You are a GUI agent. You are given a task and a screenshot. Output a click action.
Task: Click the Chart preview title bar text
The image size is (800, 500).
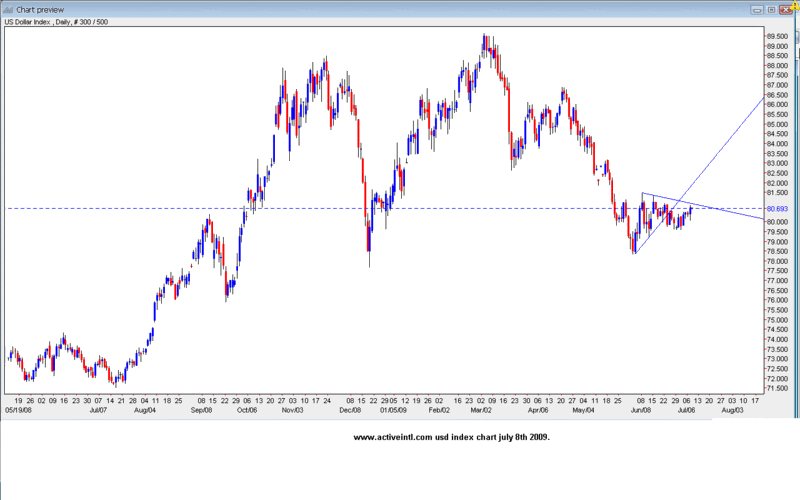42,8
